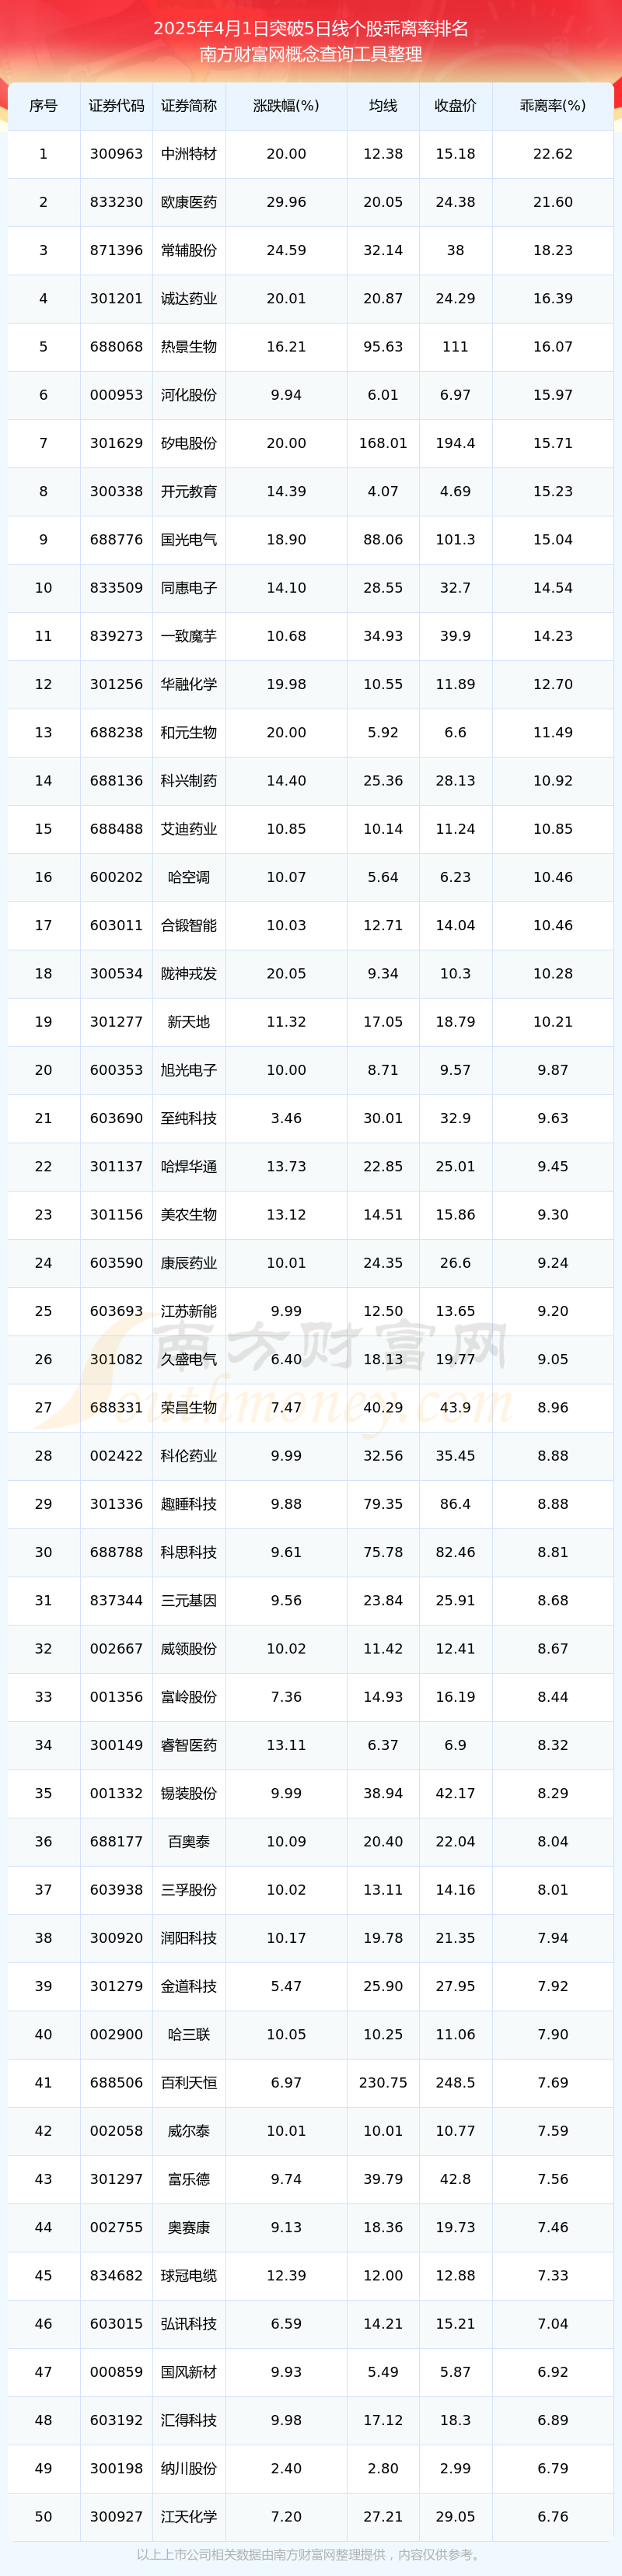Click stock name 常辅股份
622x2576 pixels.
tap(189, 250)
